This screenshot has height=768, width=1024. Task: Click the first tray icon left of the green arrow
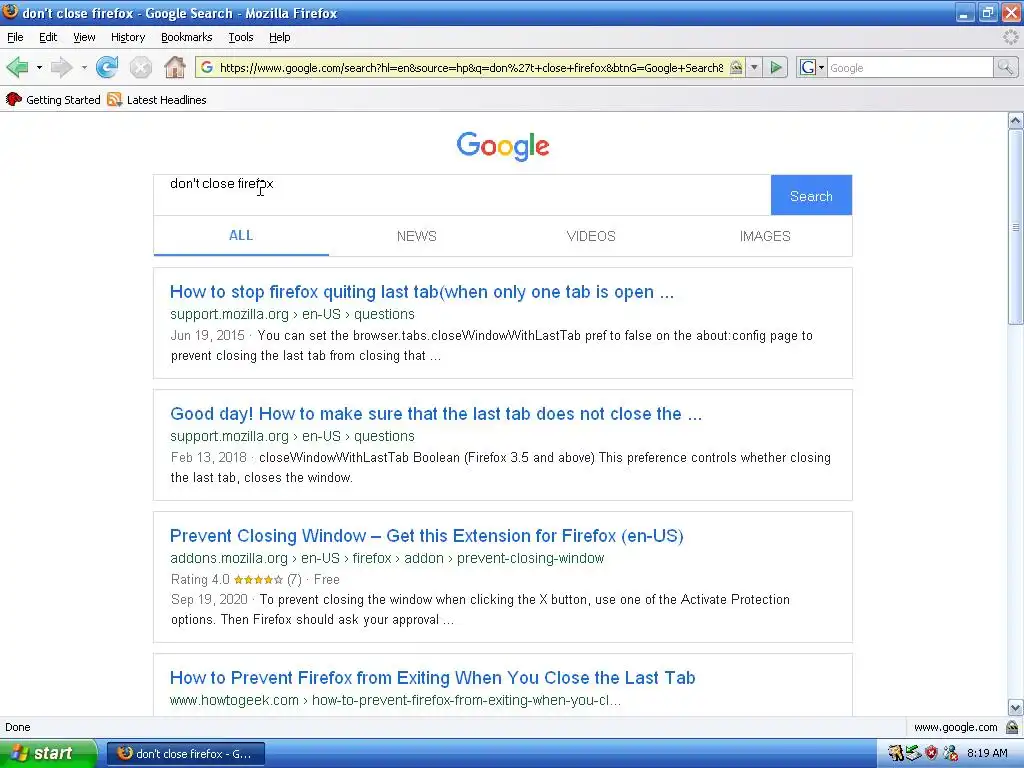pyautogui.click(x=895, y=753)
